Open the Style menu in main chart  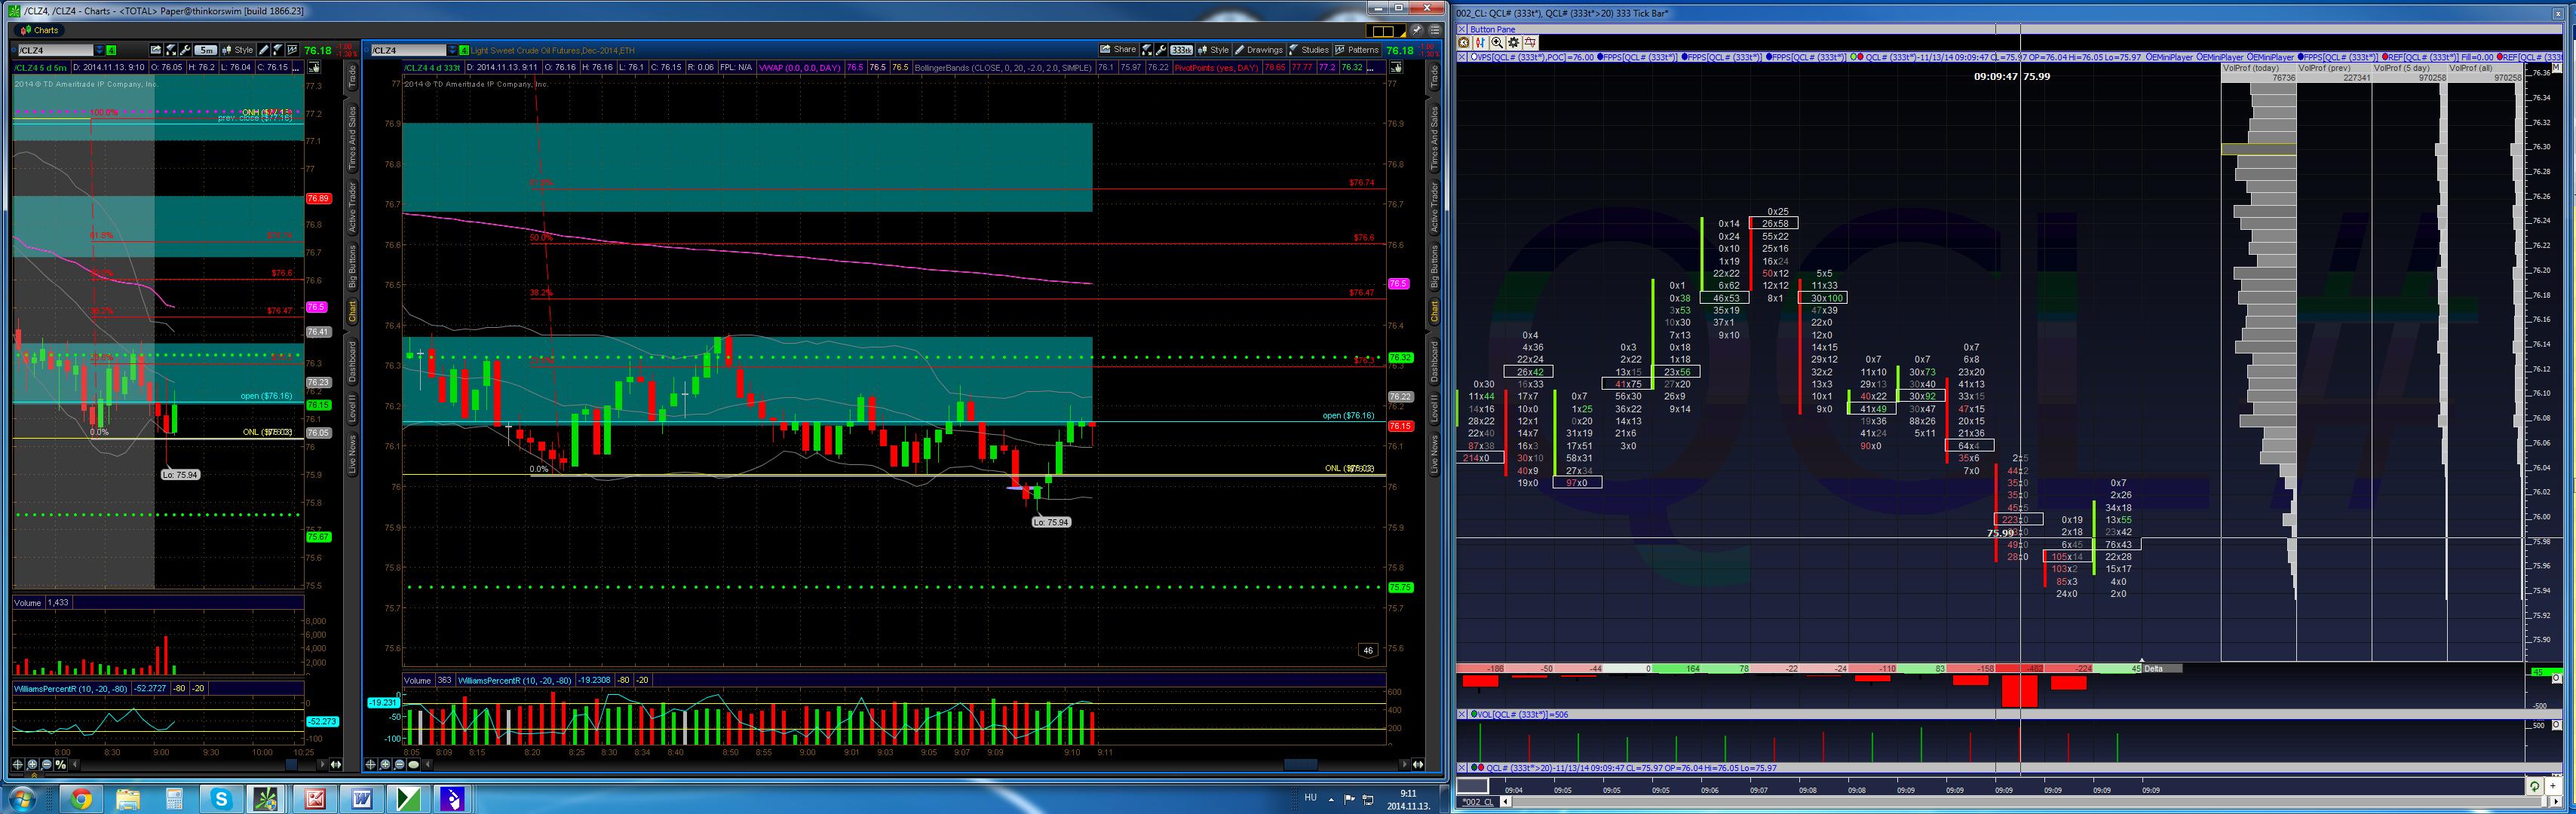[x=1213, y=50]
